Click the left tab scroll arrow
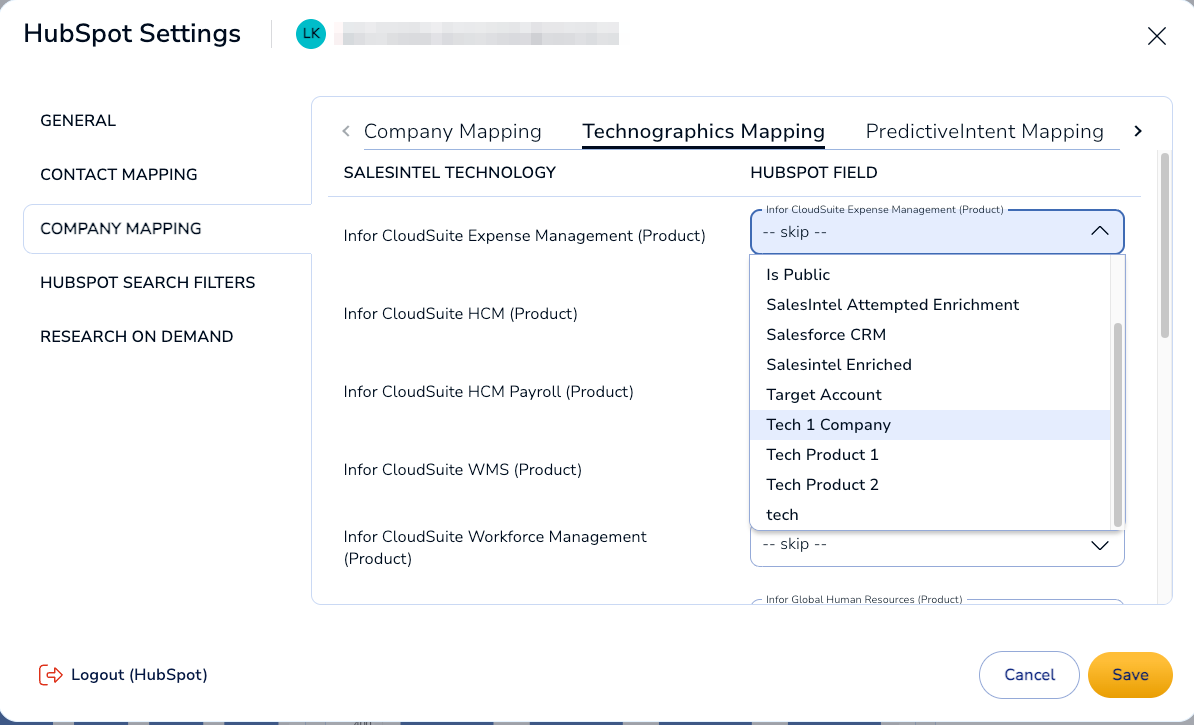Image resolution: width=1194 pixels, height=725 pixels. pyautogui.click(x=346, y=131)
